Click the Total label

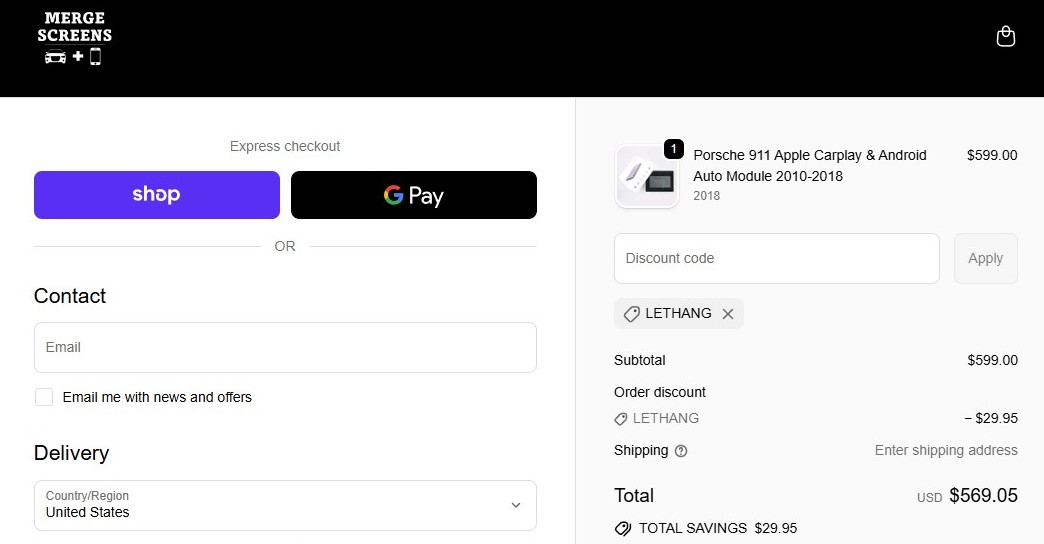click(x=634, y=495)
